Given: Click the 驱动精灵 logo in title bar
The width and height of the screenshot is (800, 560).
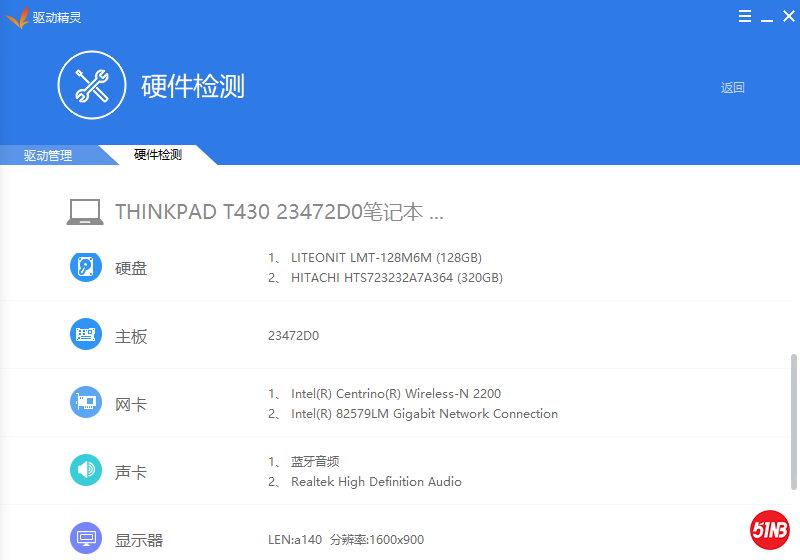Looking at the screenshot, I should (x=17, y=17).
